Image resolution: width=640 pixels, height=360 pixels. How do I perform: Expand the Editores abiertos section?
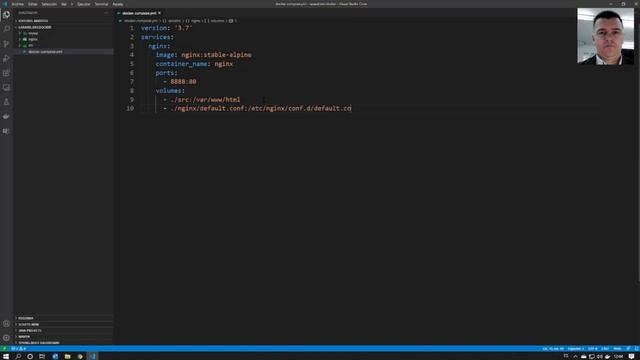click(x=64, y=21)
